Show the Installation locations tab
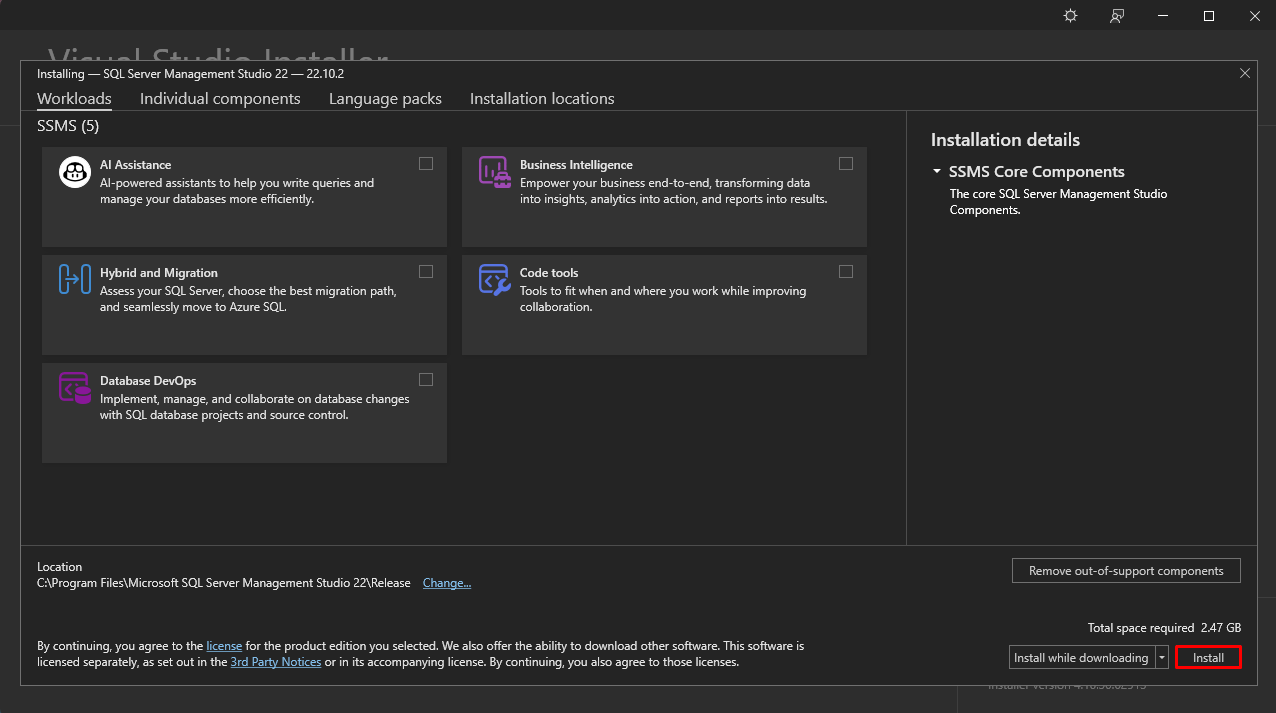1276x713 pixels. (x=542, y=99)
